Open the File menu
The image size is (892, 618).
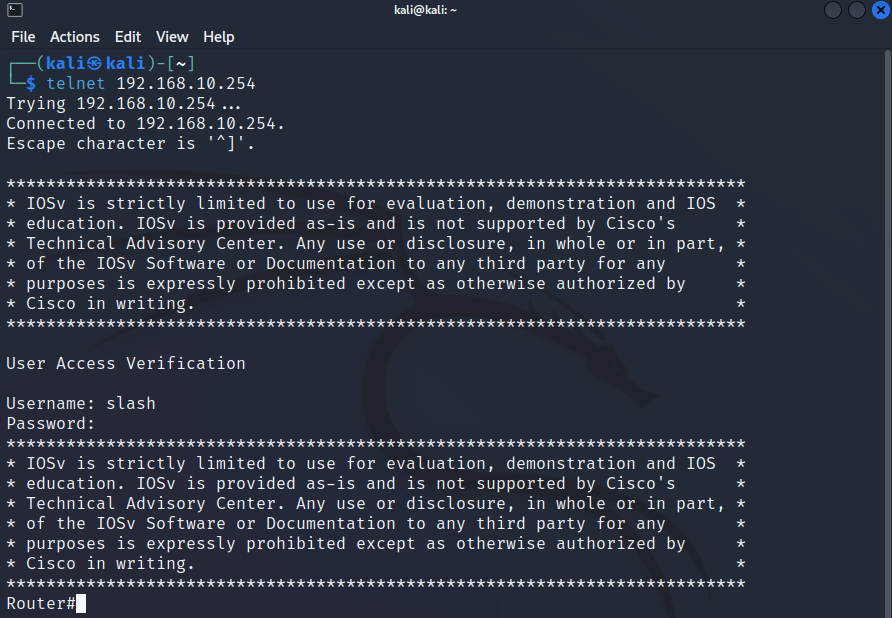(23, 37)
